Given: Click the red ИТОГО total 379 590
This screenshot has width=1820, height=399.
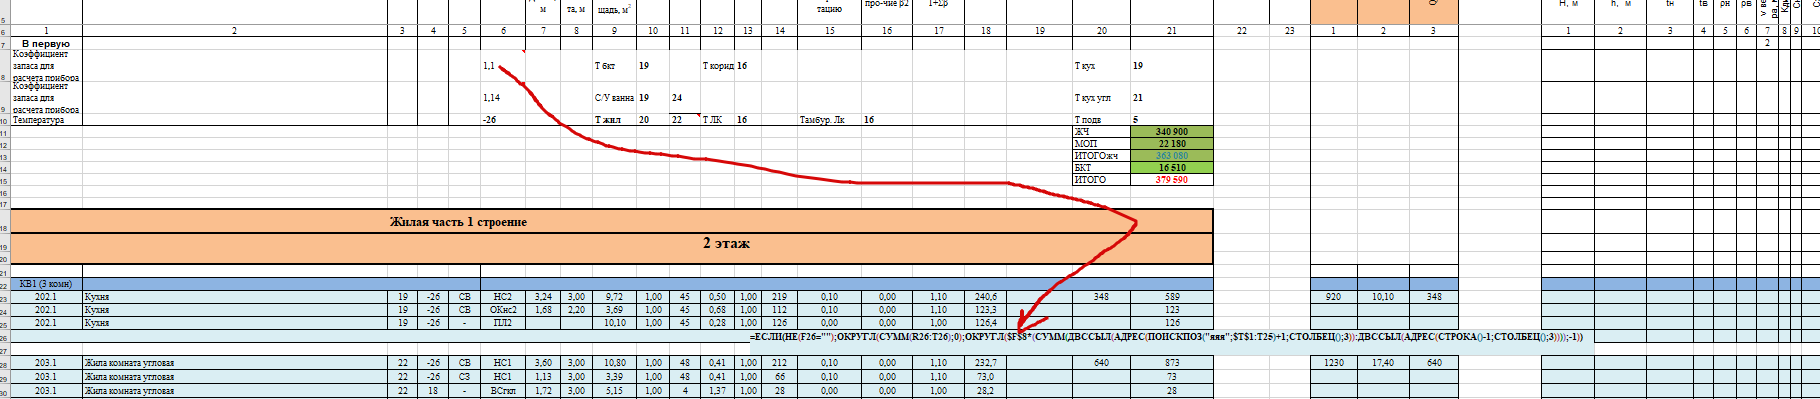Looking at the screenshot, I should coord(1171,180).
